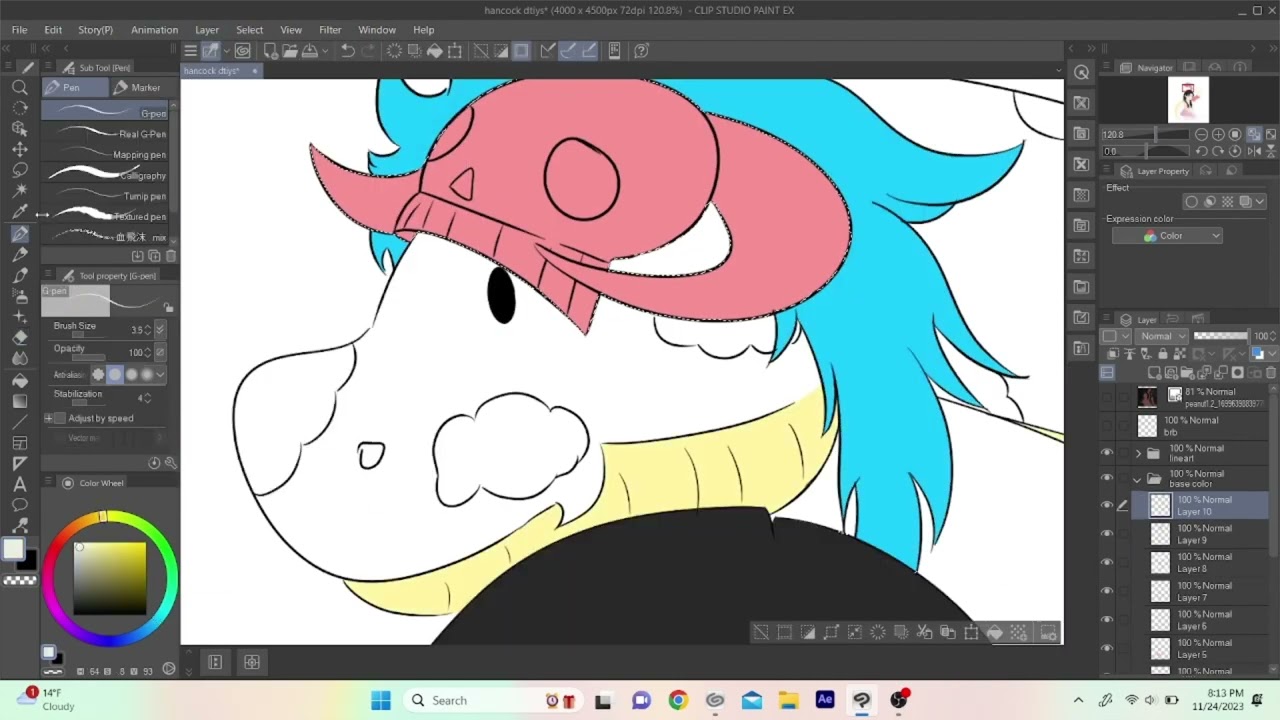The image size is (1280, 720).
Task: Open the dropdown arrow next to Save icon
Action: (326, 52)
